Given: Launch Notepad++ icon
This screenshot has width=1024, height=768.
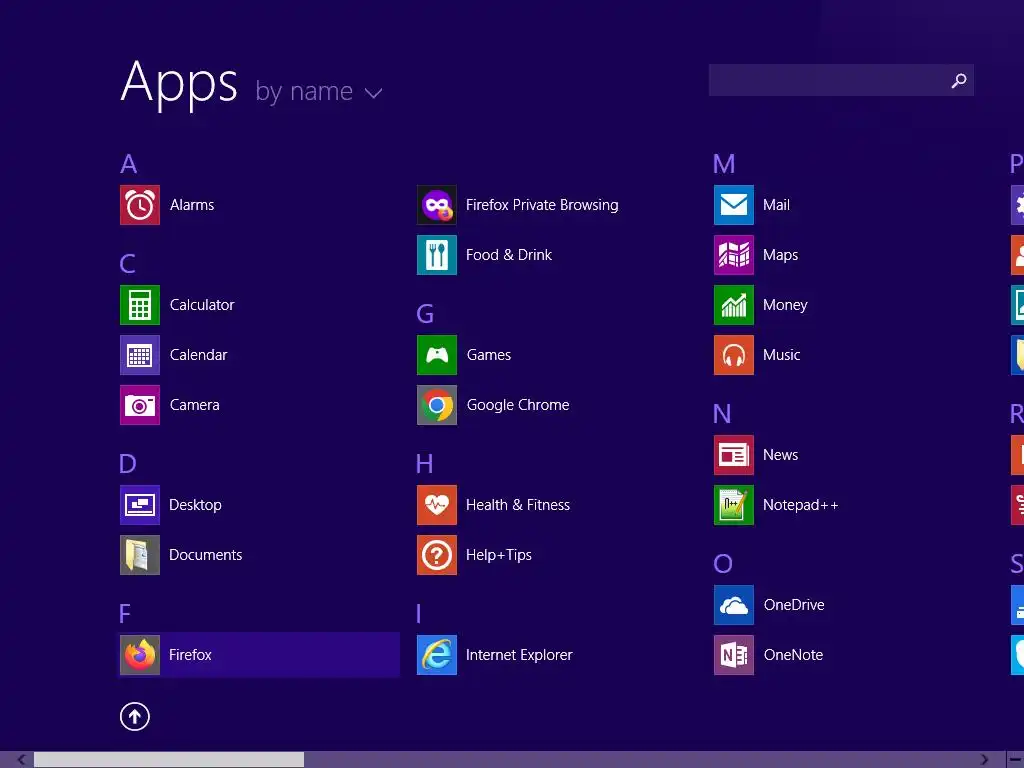Looking at the screenshot, I should [x=734, y=505].
